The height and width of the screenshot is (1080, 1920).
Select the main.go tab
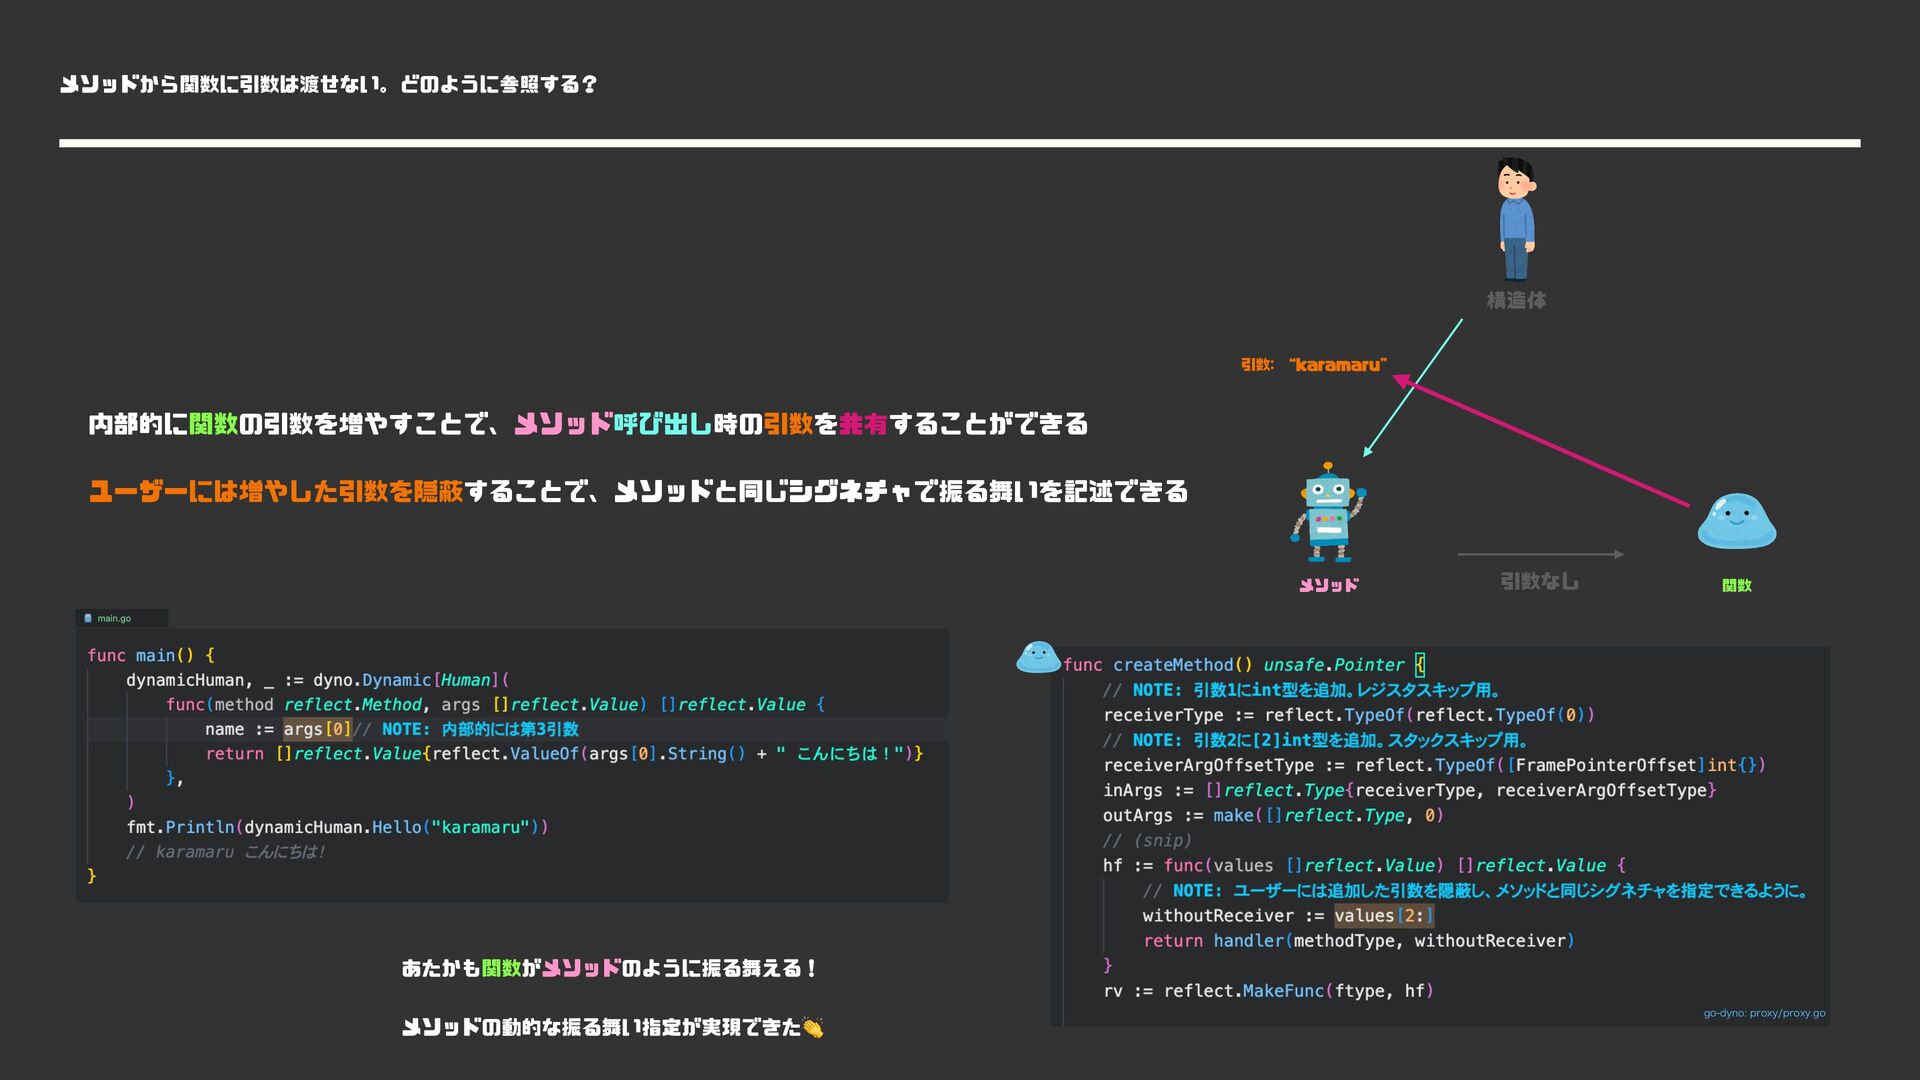[114, 618]
